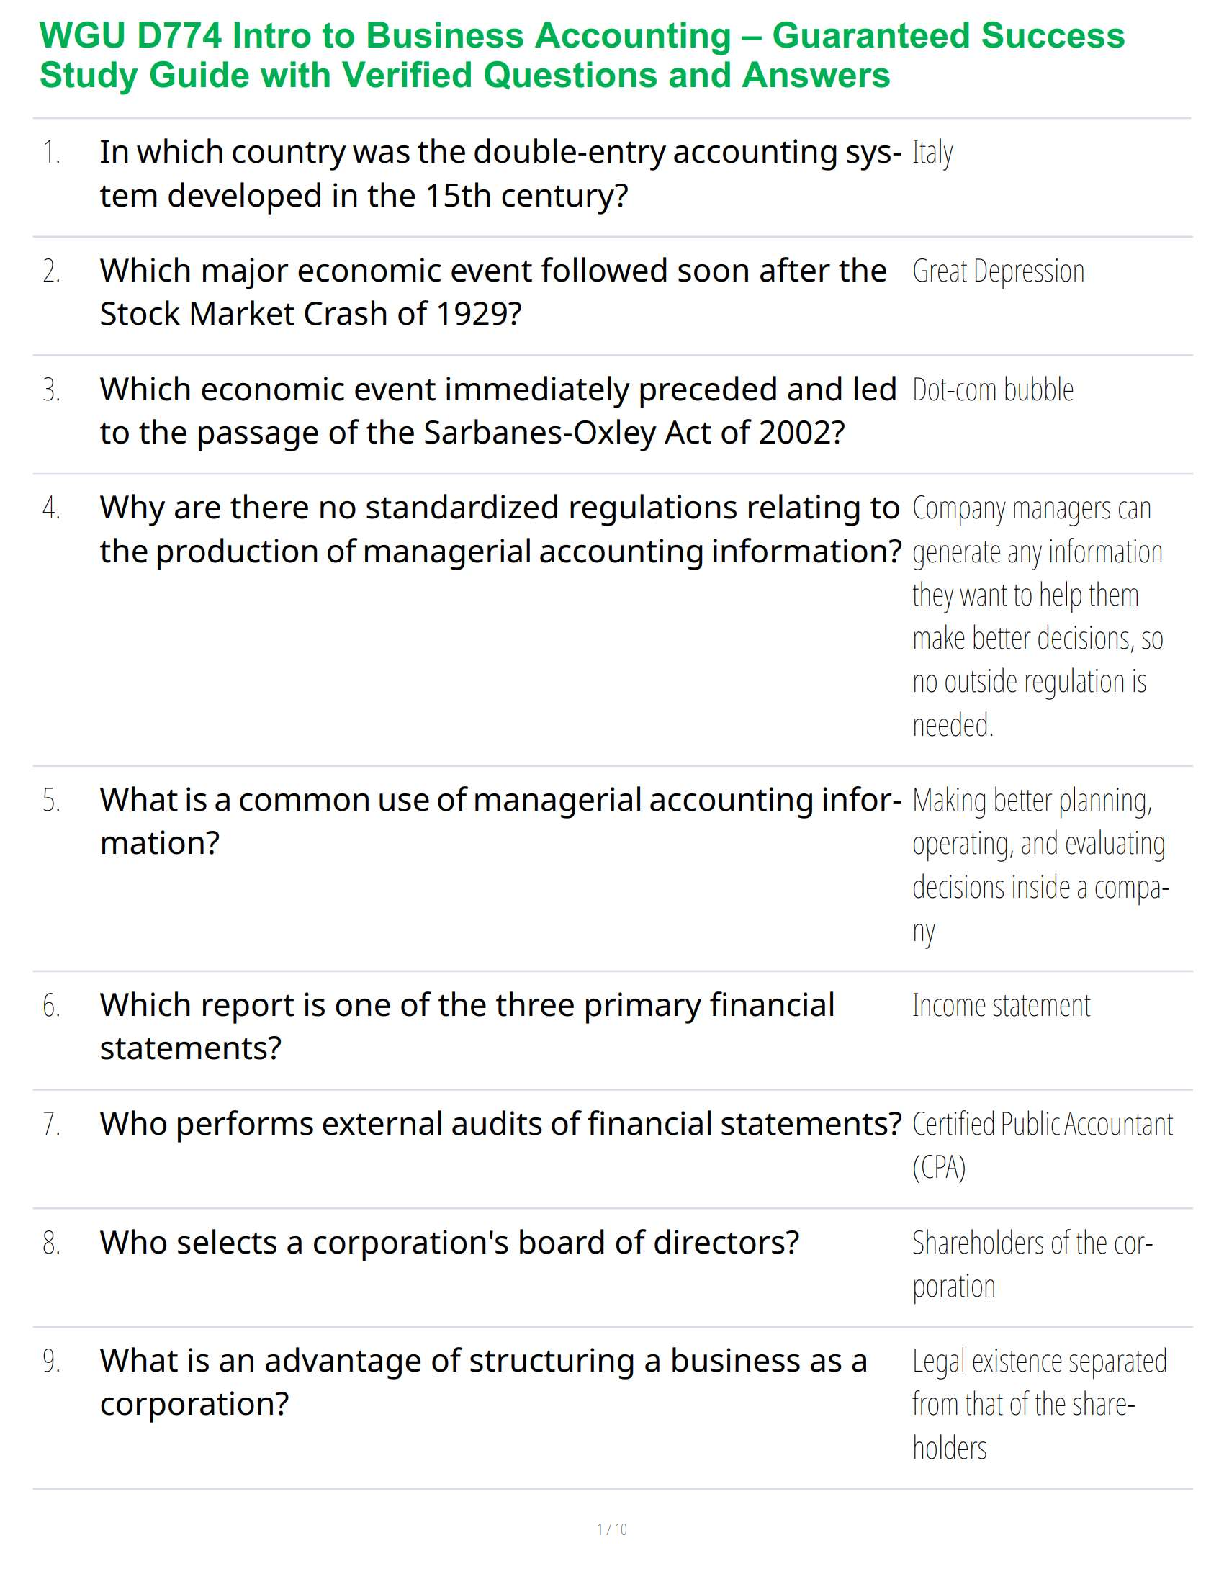Viewport: 1224px width, 1584px height.
Task: Click the external audits question
Action: pos(500,1124)
